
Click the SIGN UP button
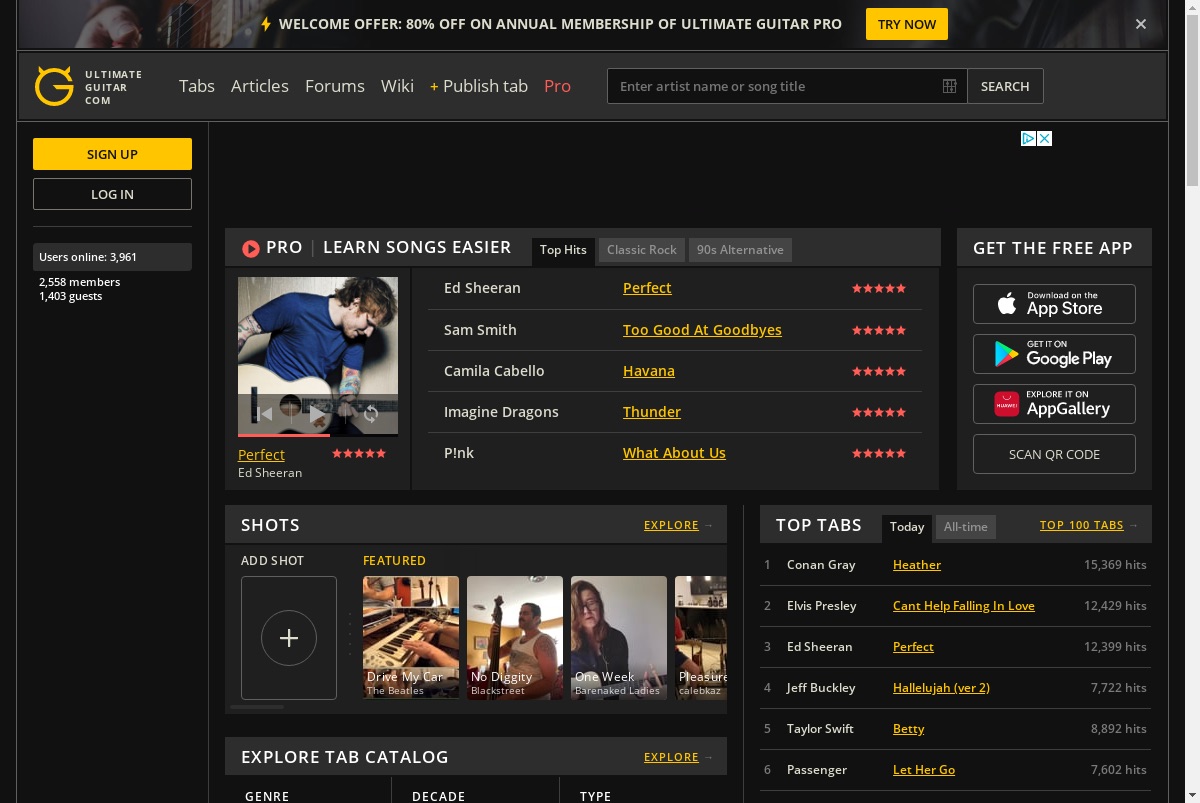[x=112, y=154]
